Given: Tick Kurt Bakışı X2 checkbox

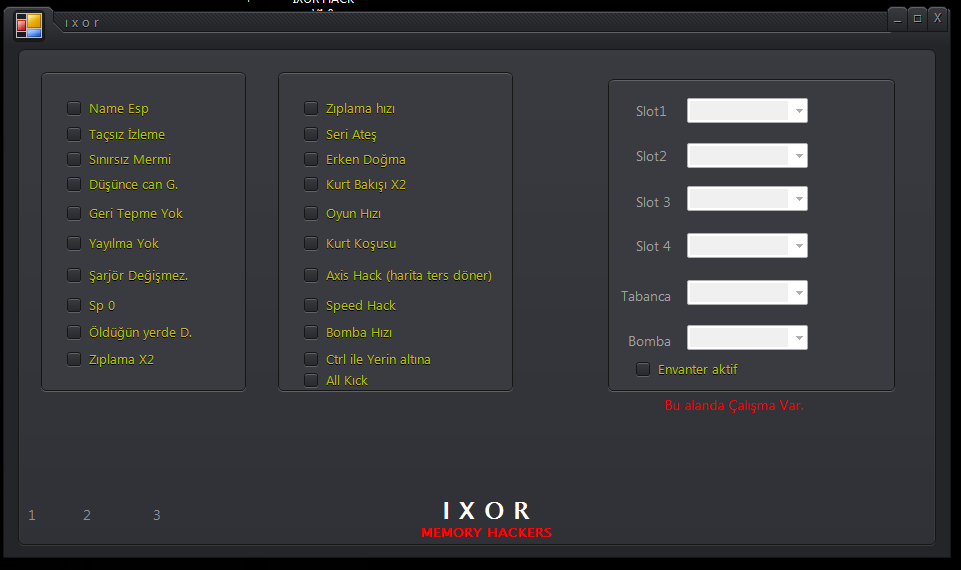Looking at the screenshot, I should [311, 184].
